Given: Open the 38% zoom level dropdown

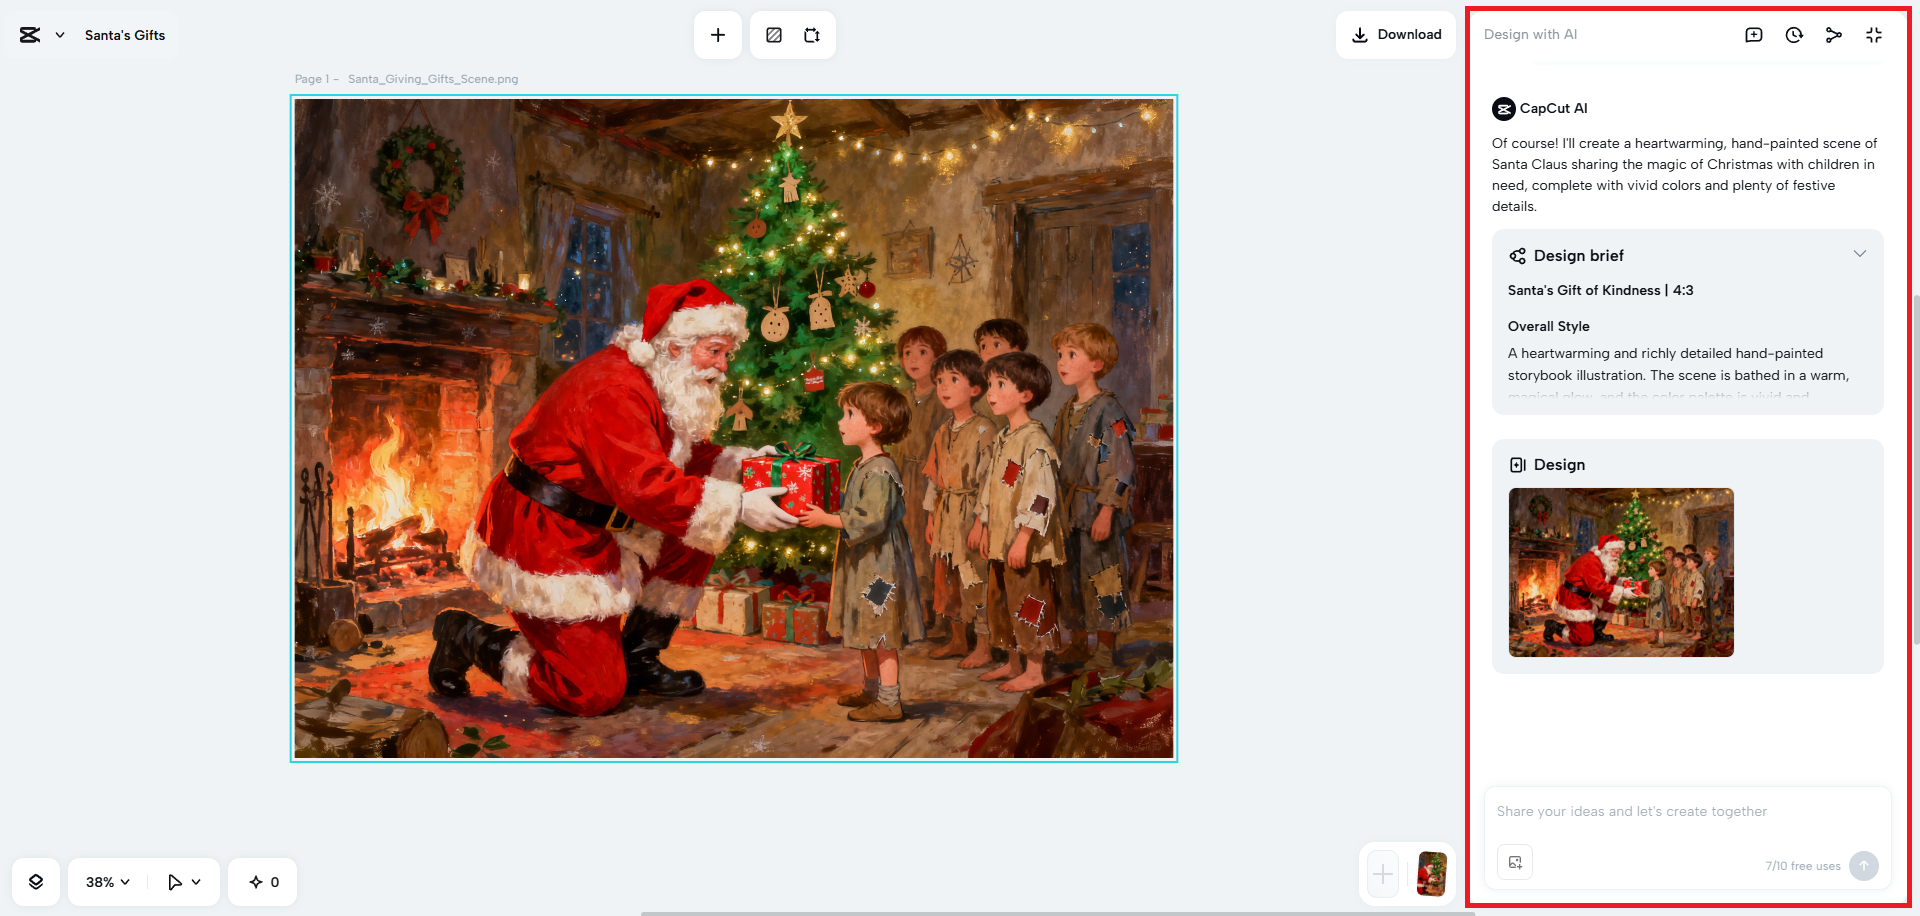Looking at the screenshot, I should (x=108, y=882).
